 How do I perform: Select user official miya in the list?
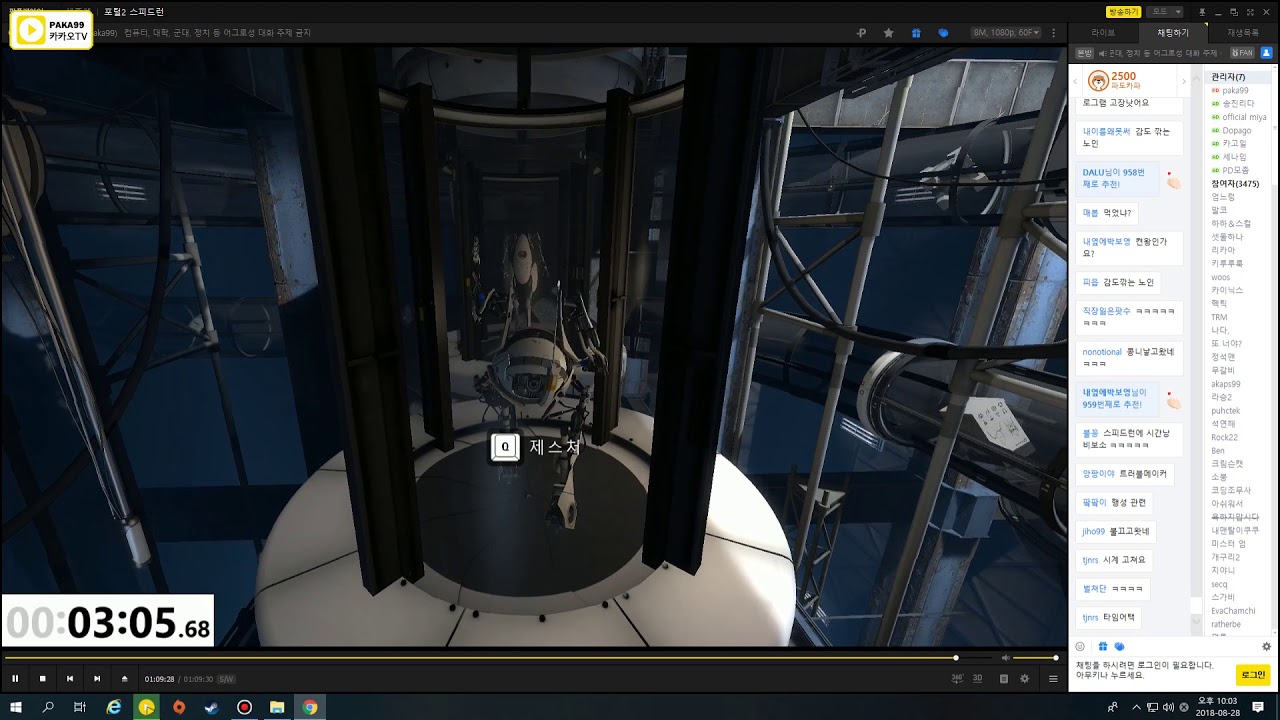tap(1244, 117)
